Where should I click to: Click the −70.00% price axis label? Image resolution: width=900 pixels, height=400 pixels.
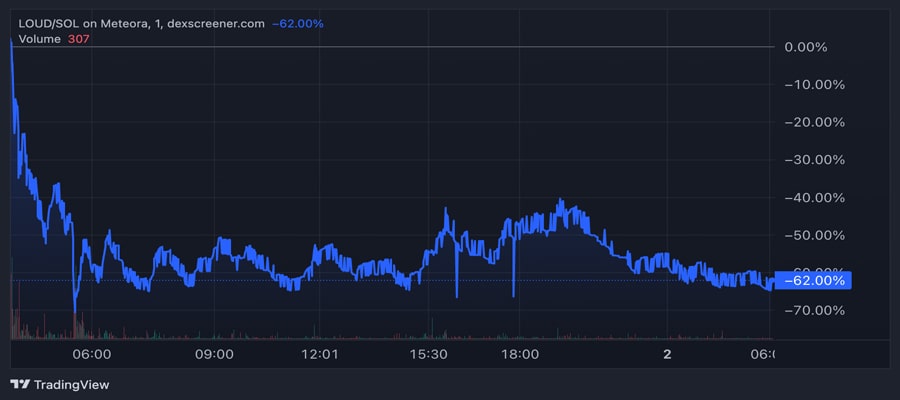(x=814, y=310)
